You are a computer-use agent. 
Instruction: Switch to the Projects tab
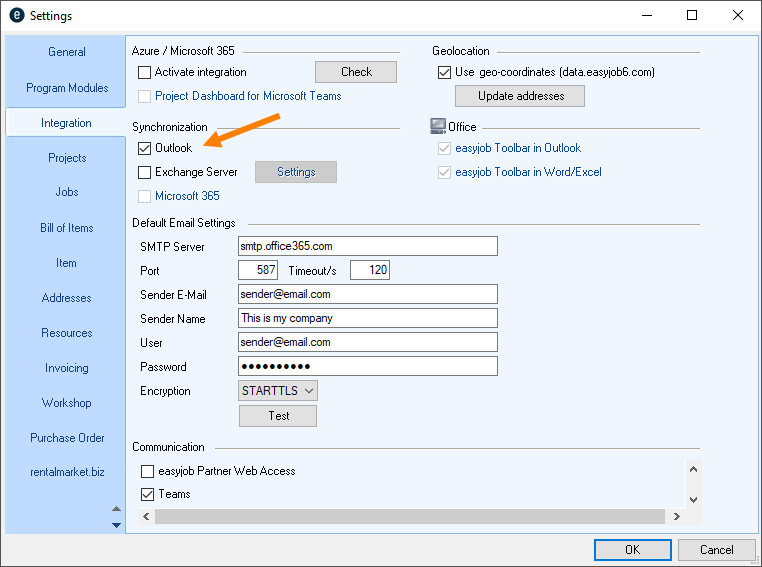coord(67,158)
